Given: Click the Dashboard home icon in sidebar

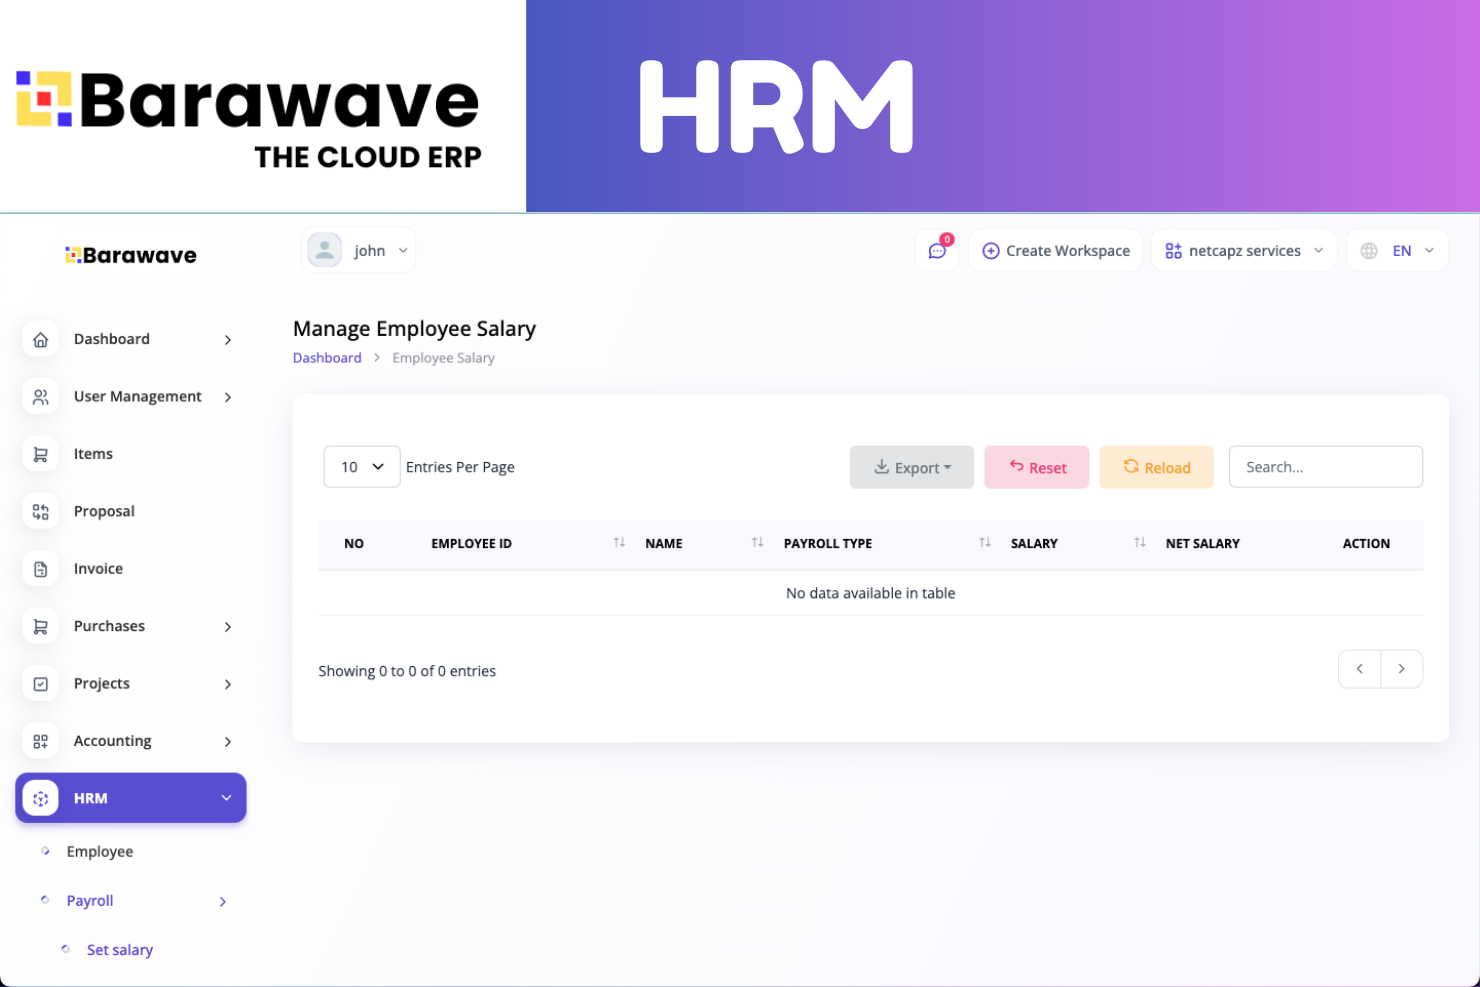Looking at the screenshot, I should (x=40, y=340).
